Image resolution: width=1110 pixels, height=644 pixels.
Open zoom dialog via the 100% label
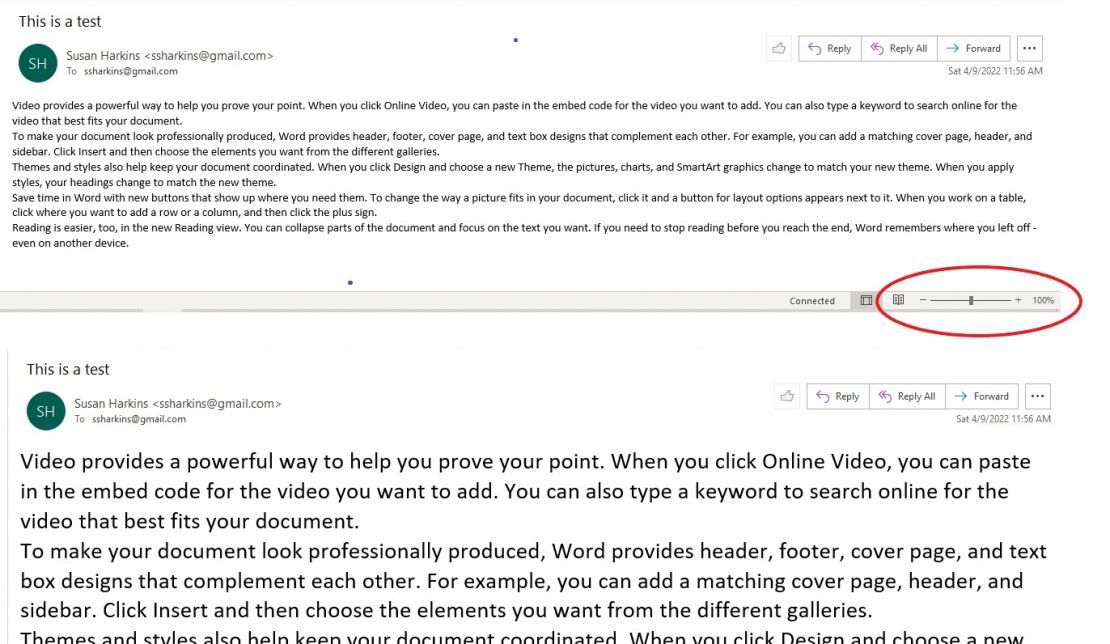coord(1043,300)
